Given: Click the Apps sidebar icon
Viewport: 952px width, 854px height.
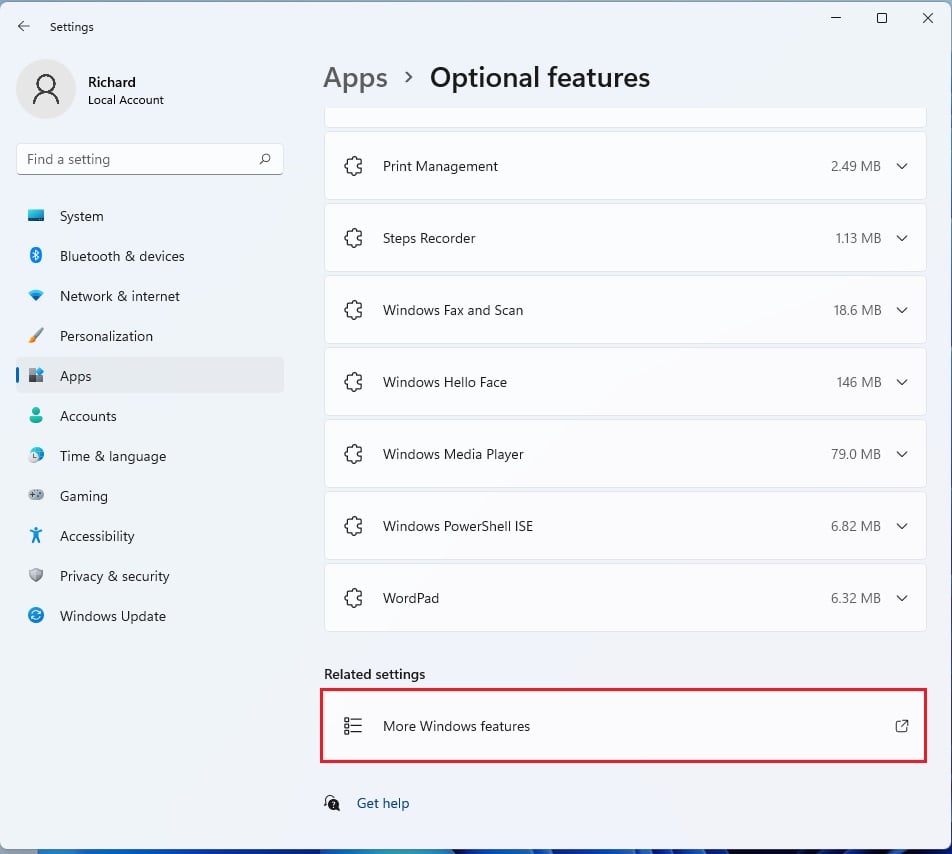Looking at the screenshot, I should (x=36, y=375).
